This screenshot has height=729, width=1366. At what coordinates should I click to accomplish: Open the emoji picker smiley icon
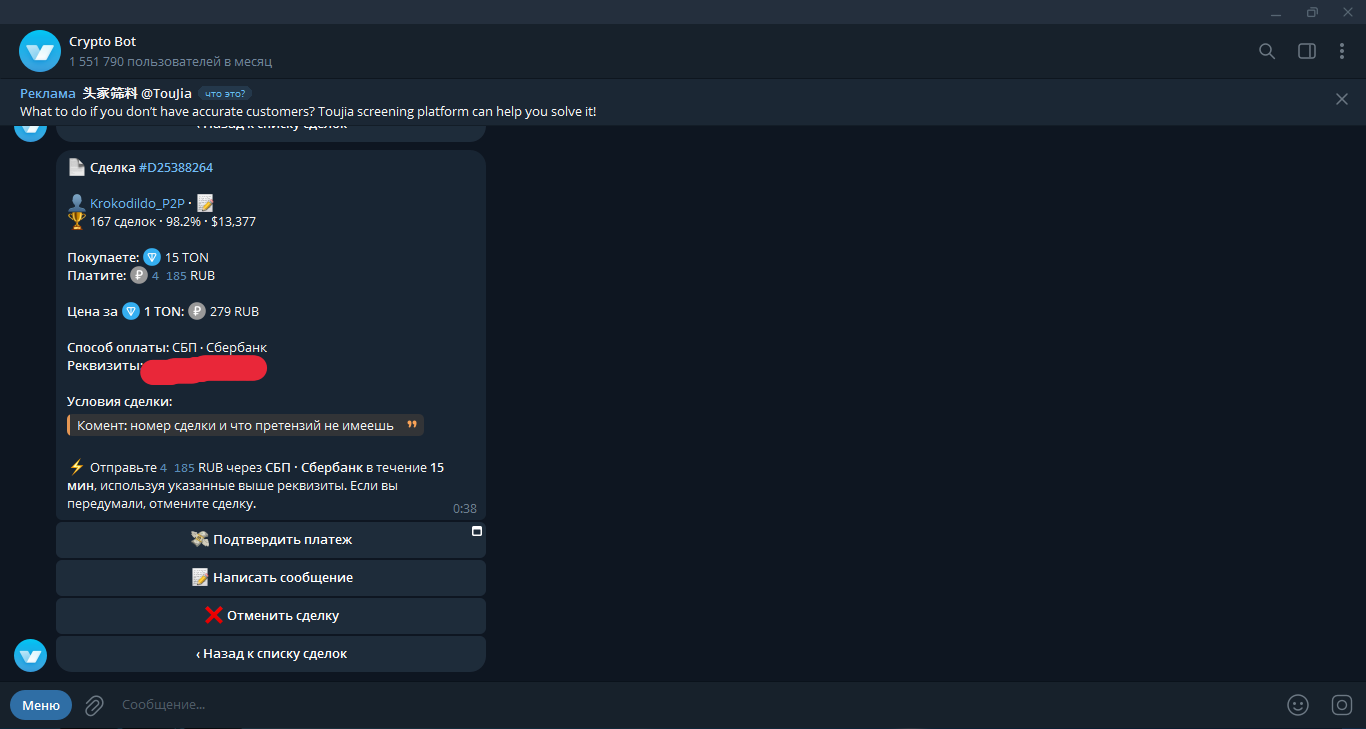click(x=1298, y=705)
